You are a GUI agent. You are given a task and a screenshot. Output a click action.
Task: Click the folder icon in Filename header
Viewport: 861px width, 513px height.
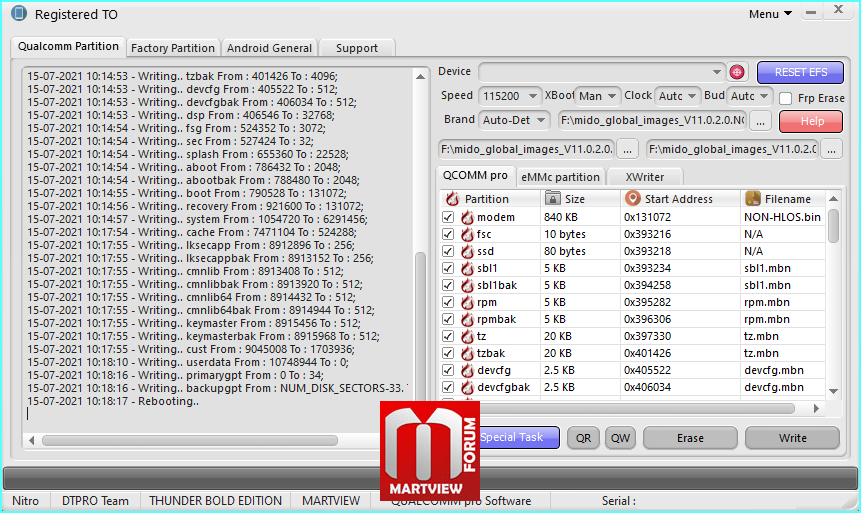pyautogui.click(x=753, y=198)
